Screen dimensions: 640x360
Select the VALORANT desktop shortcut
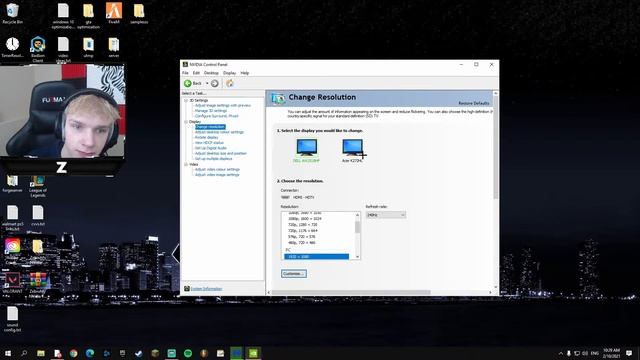[x=12, y=284]
